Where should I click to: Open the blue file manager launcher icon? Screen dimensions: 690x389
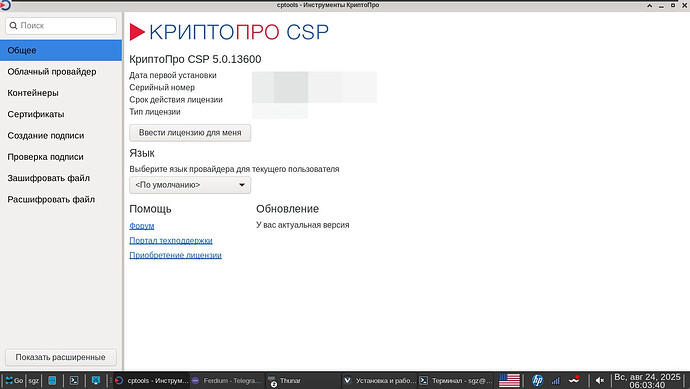coord(52,381)
